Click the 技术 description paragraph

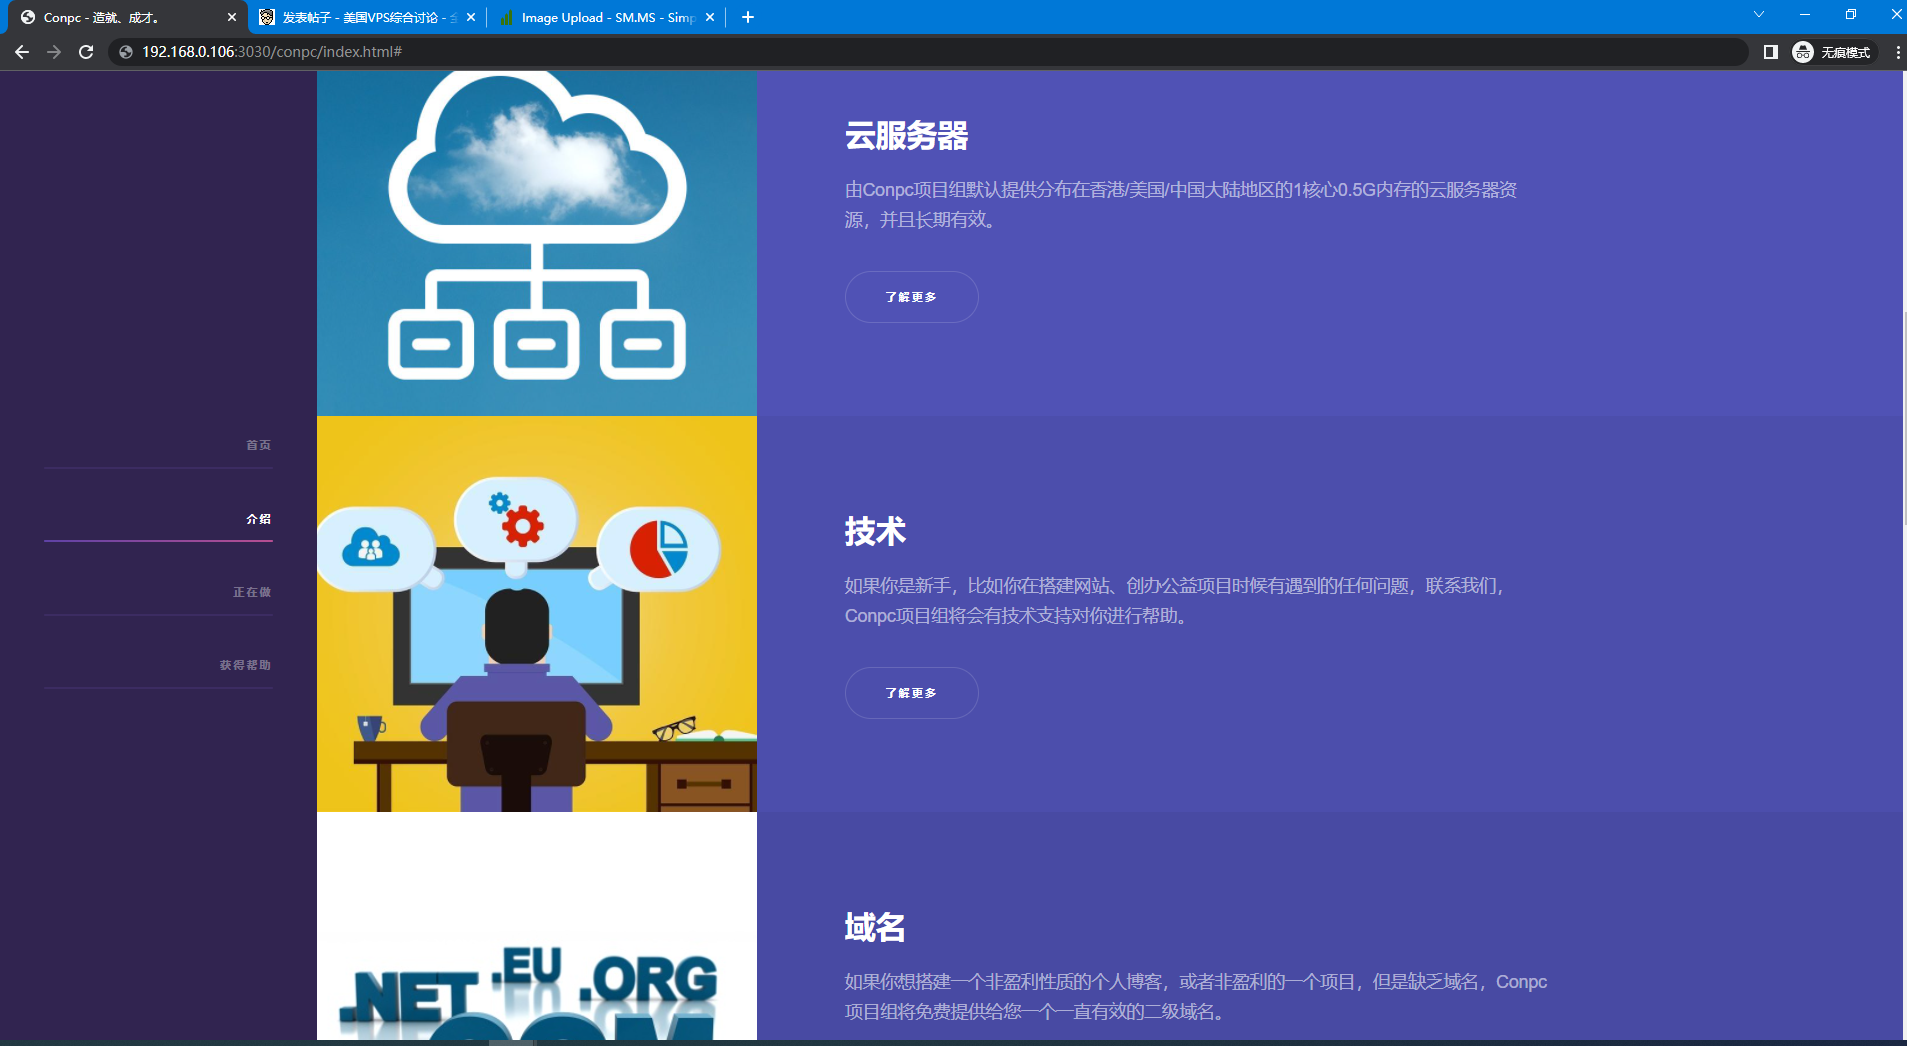1175,601
